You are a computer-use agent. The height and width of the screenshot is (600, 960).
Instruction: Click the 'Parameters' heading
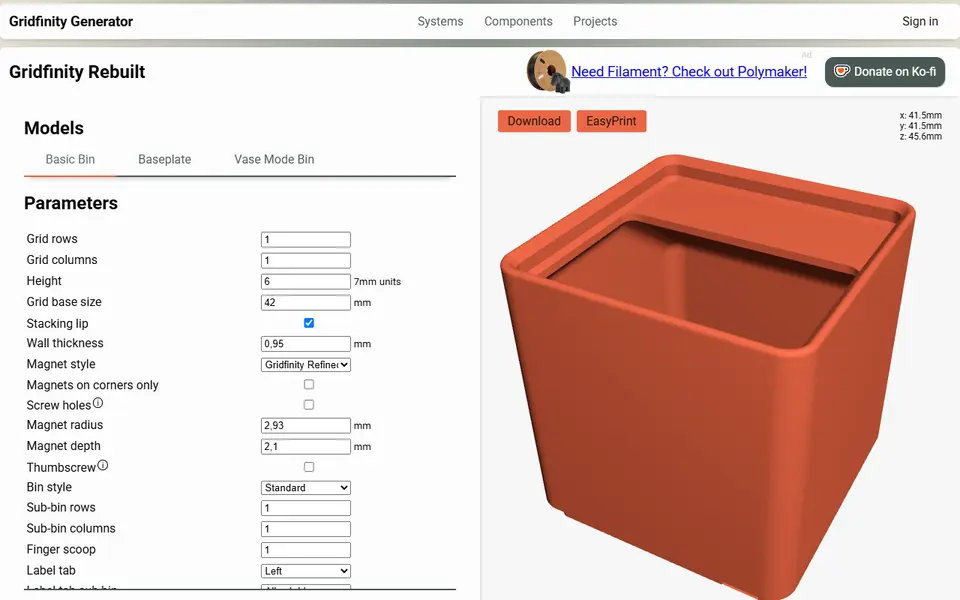click(71, 203)
